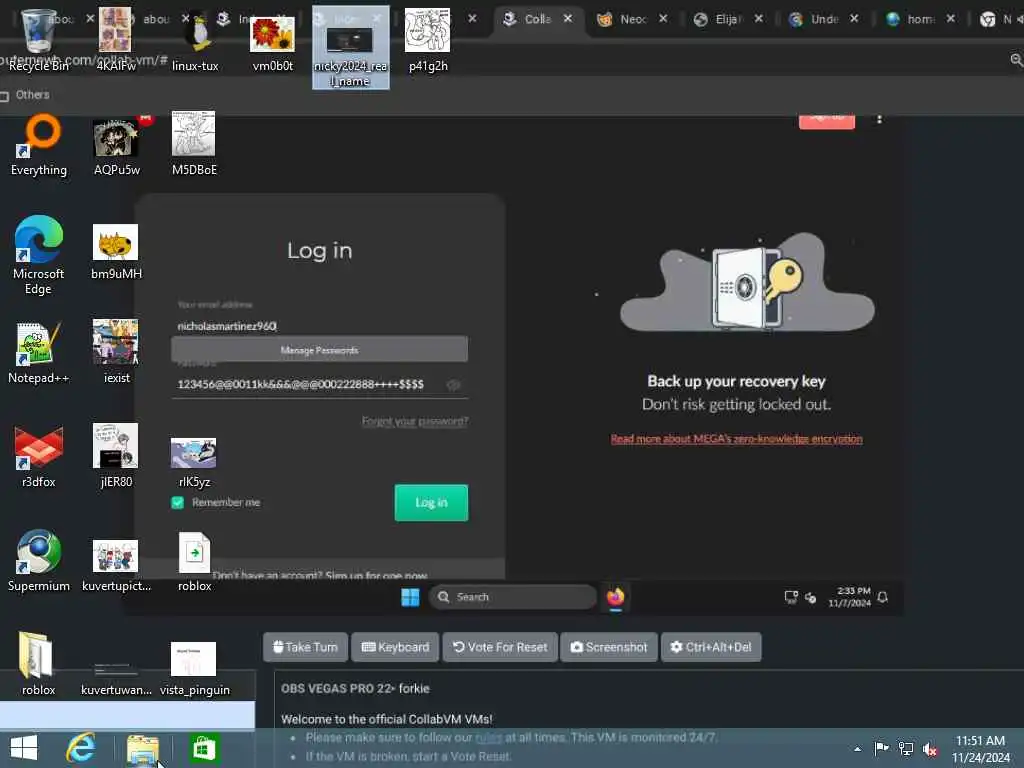
Task: Click the red sign up button in MEGA header
Action: (827, 120)
